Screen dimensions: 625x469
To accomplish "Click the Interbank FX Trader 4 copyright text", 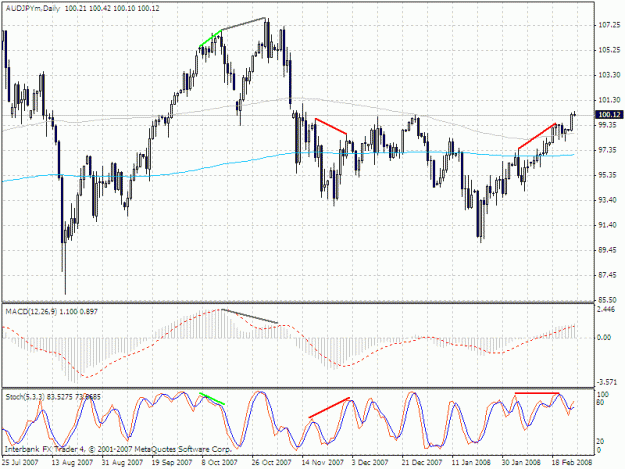I will coord(118,449).
